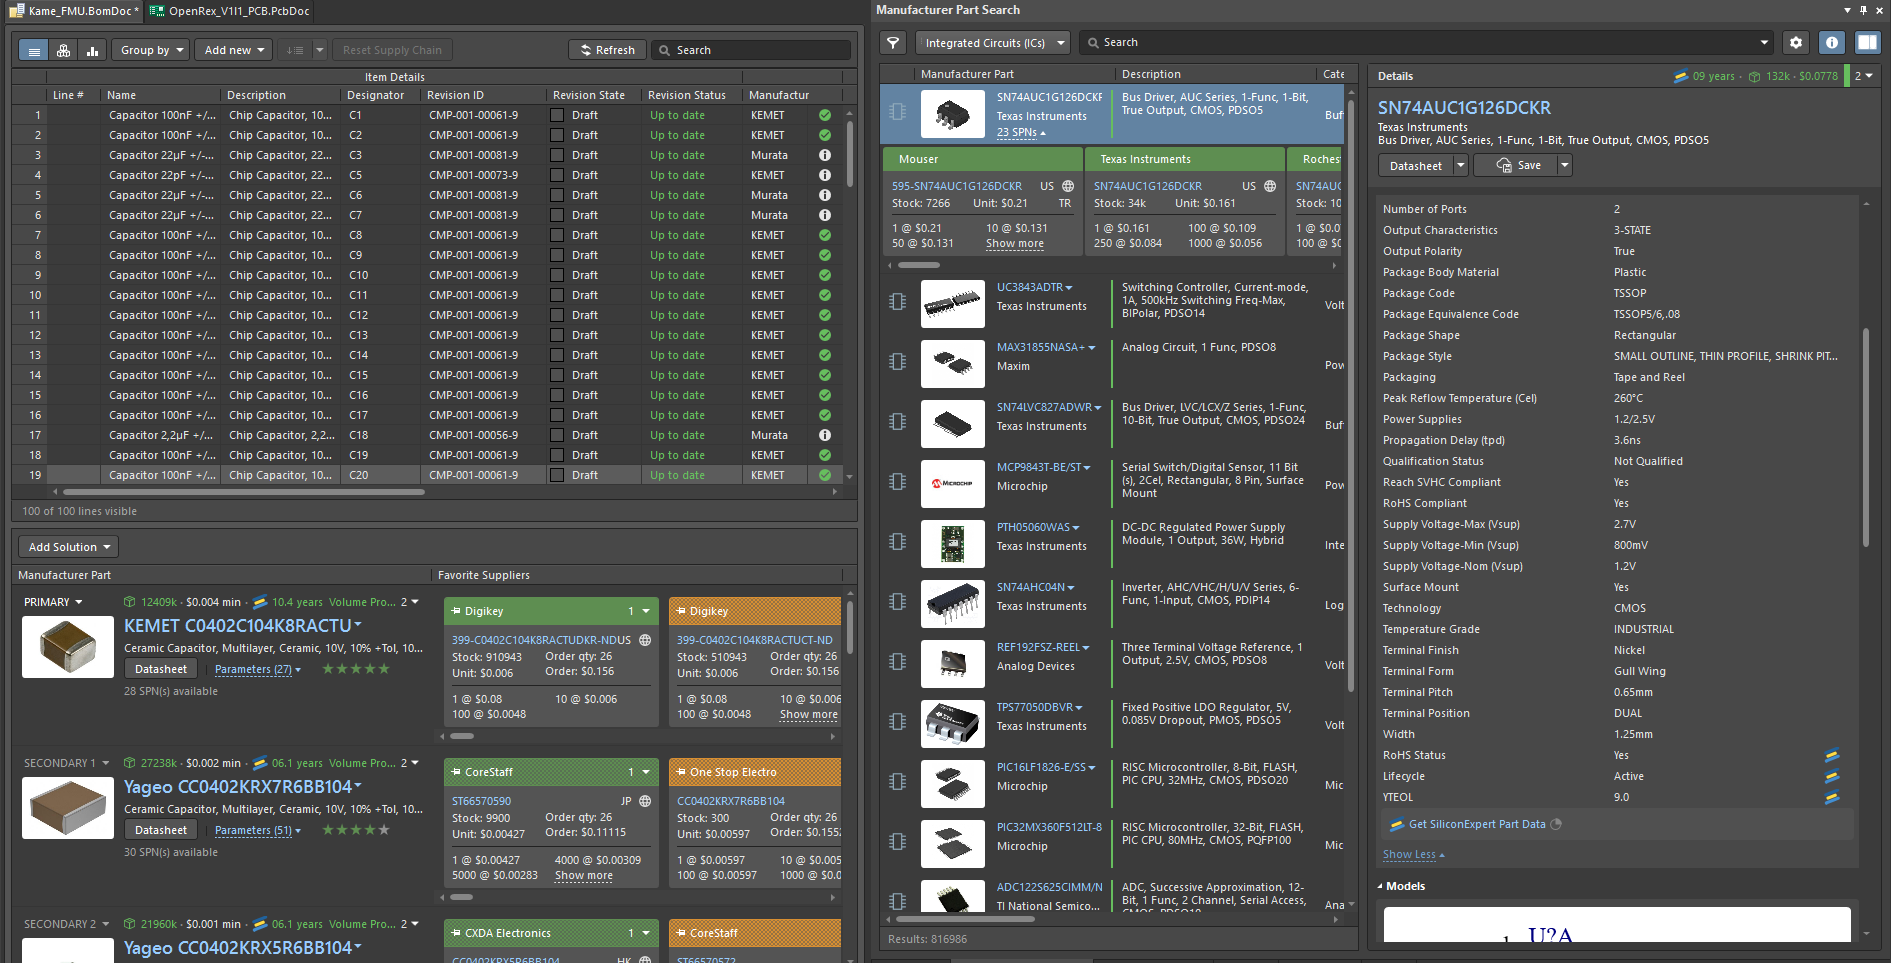This screenshot has width=1891, height=963.
Task: Tick Revision State checkbox for C2
Action: click(557, 135)
